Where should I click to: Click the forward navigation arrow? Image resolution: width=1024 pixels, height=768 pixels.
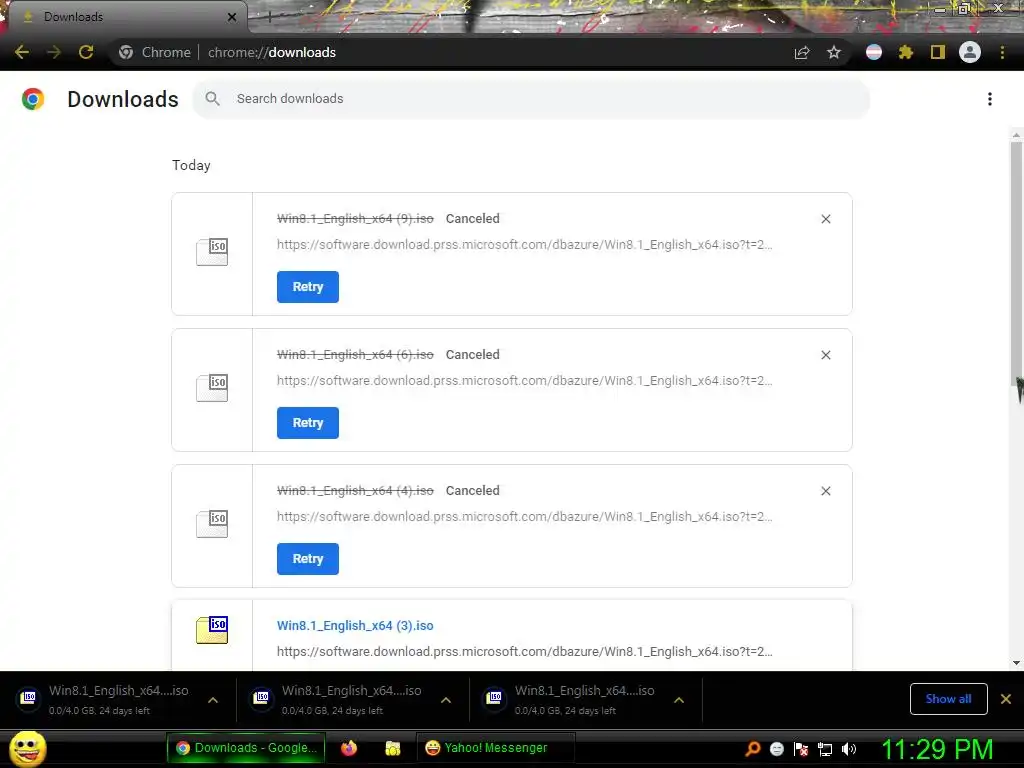coord(54,52)
